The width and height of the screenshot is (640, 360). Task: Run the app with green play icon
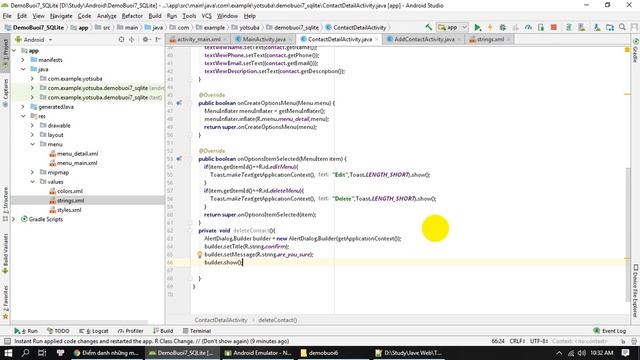click(477, 27)
